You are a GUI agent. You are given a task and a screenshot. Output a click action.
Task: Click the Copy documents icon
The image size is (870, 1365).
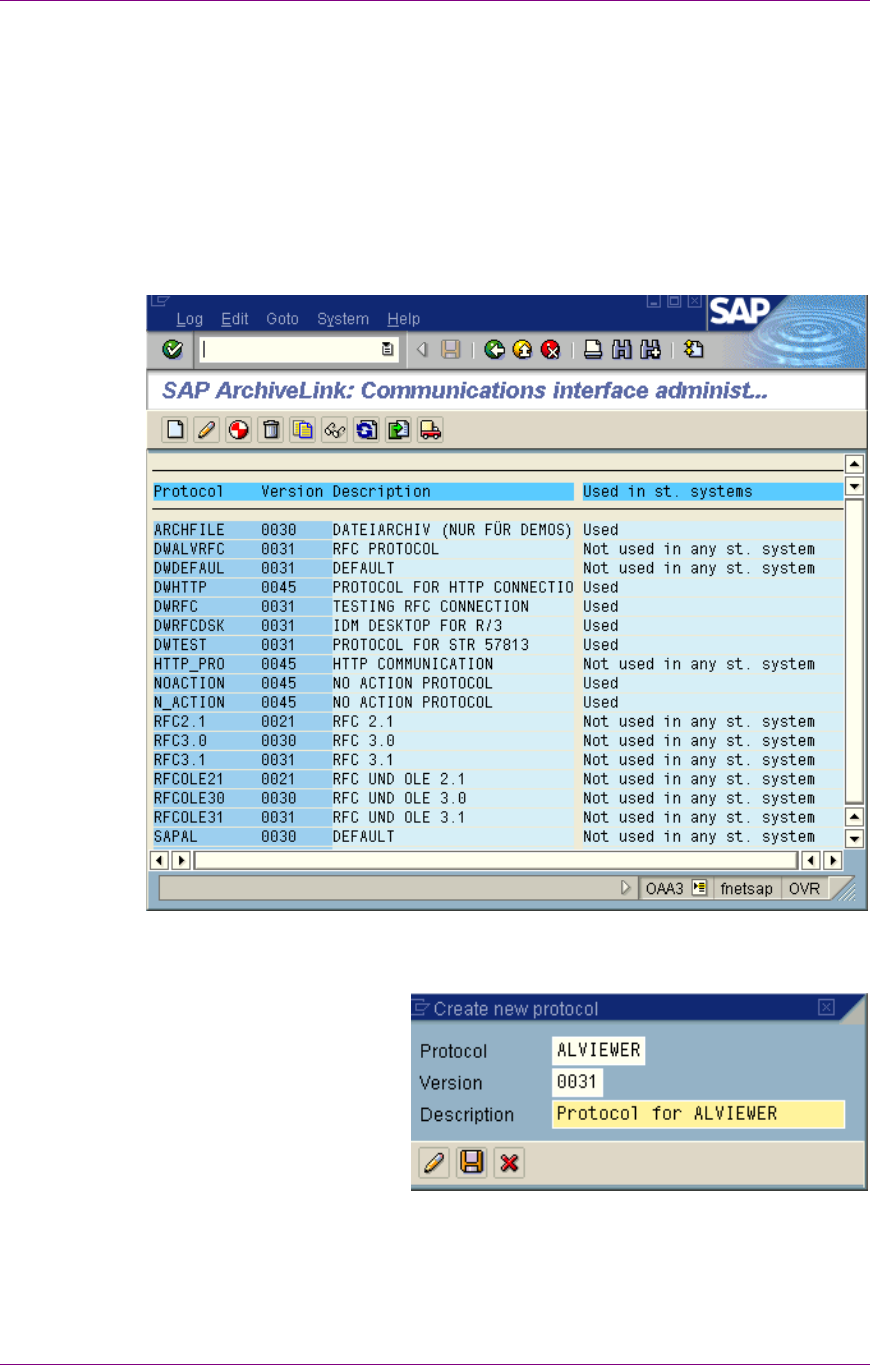(x=303, y=430)
